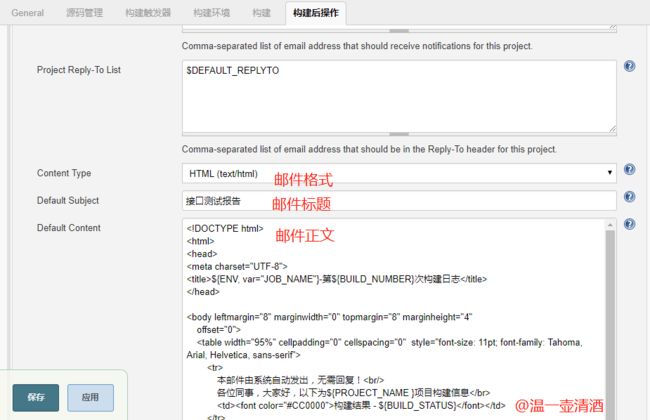Open help icon for Default Content

pos(629,224)
